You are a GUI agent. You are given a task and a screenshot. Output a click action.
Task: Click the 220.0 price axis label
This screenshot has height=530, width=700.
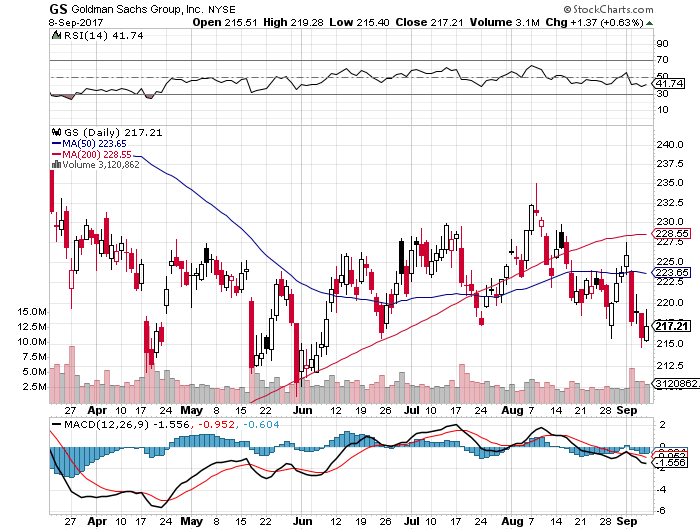(670, 302)
